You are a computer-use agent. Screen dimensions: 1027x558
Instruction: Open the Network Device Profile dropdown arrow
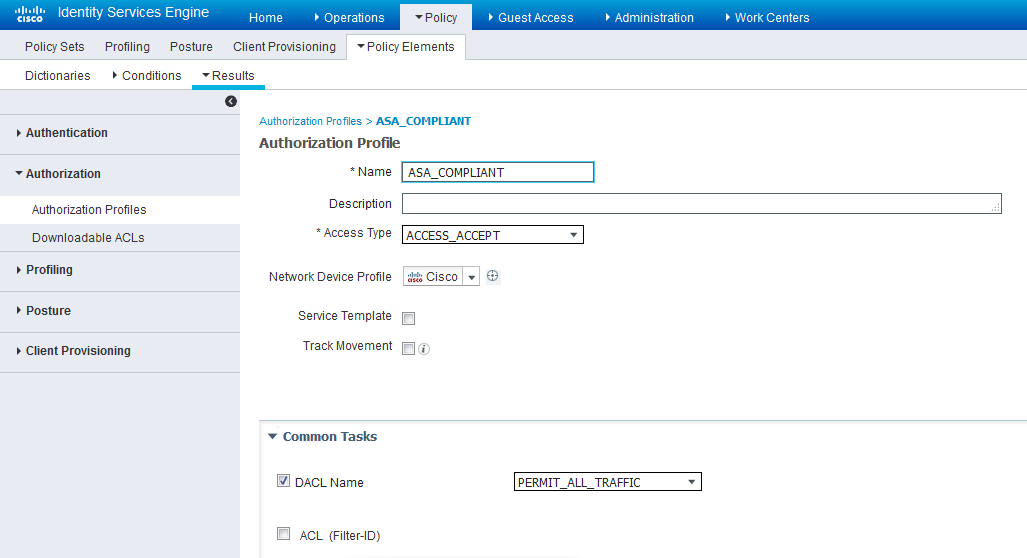471,277
